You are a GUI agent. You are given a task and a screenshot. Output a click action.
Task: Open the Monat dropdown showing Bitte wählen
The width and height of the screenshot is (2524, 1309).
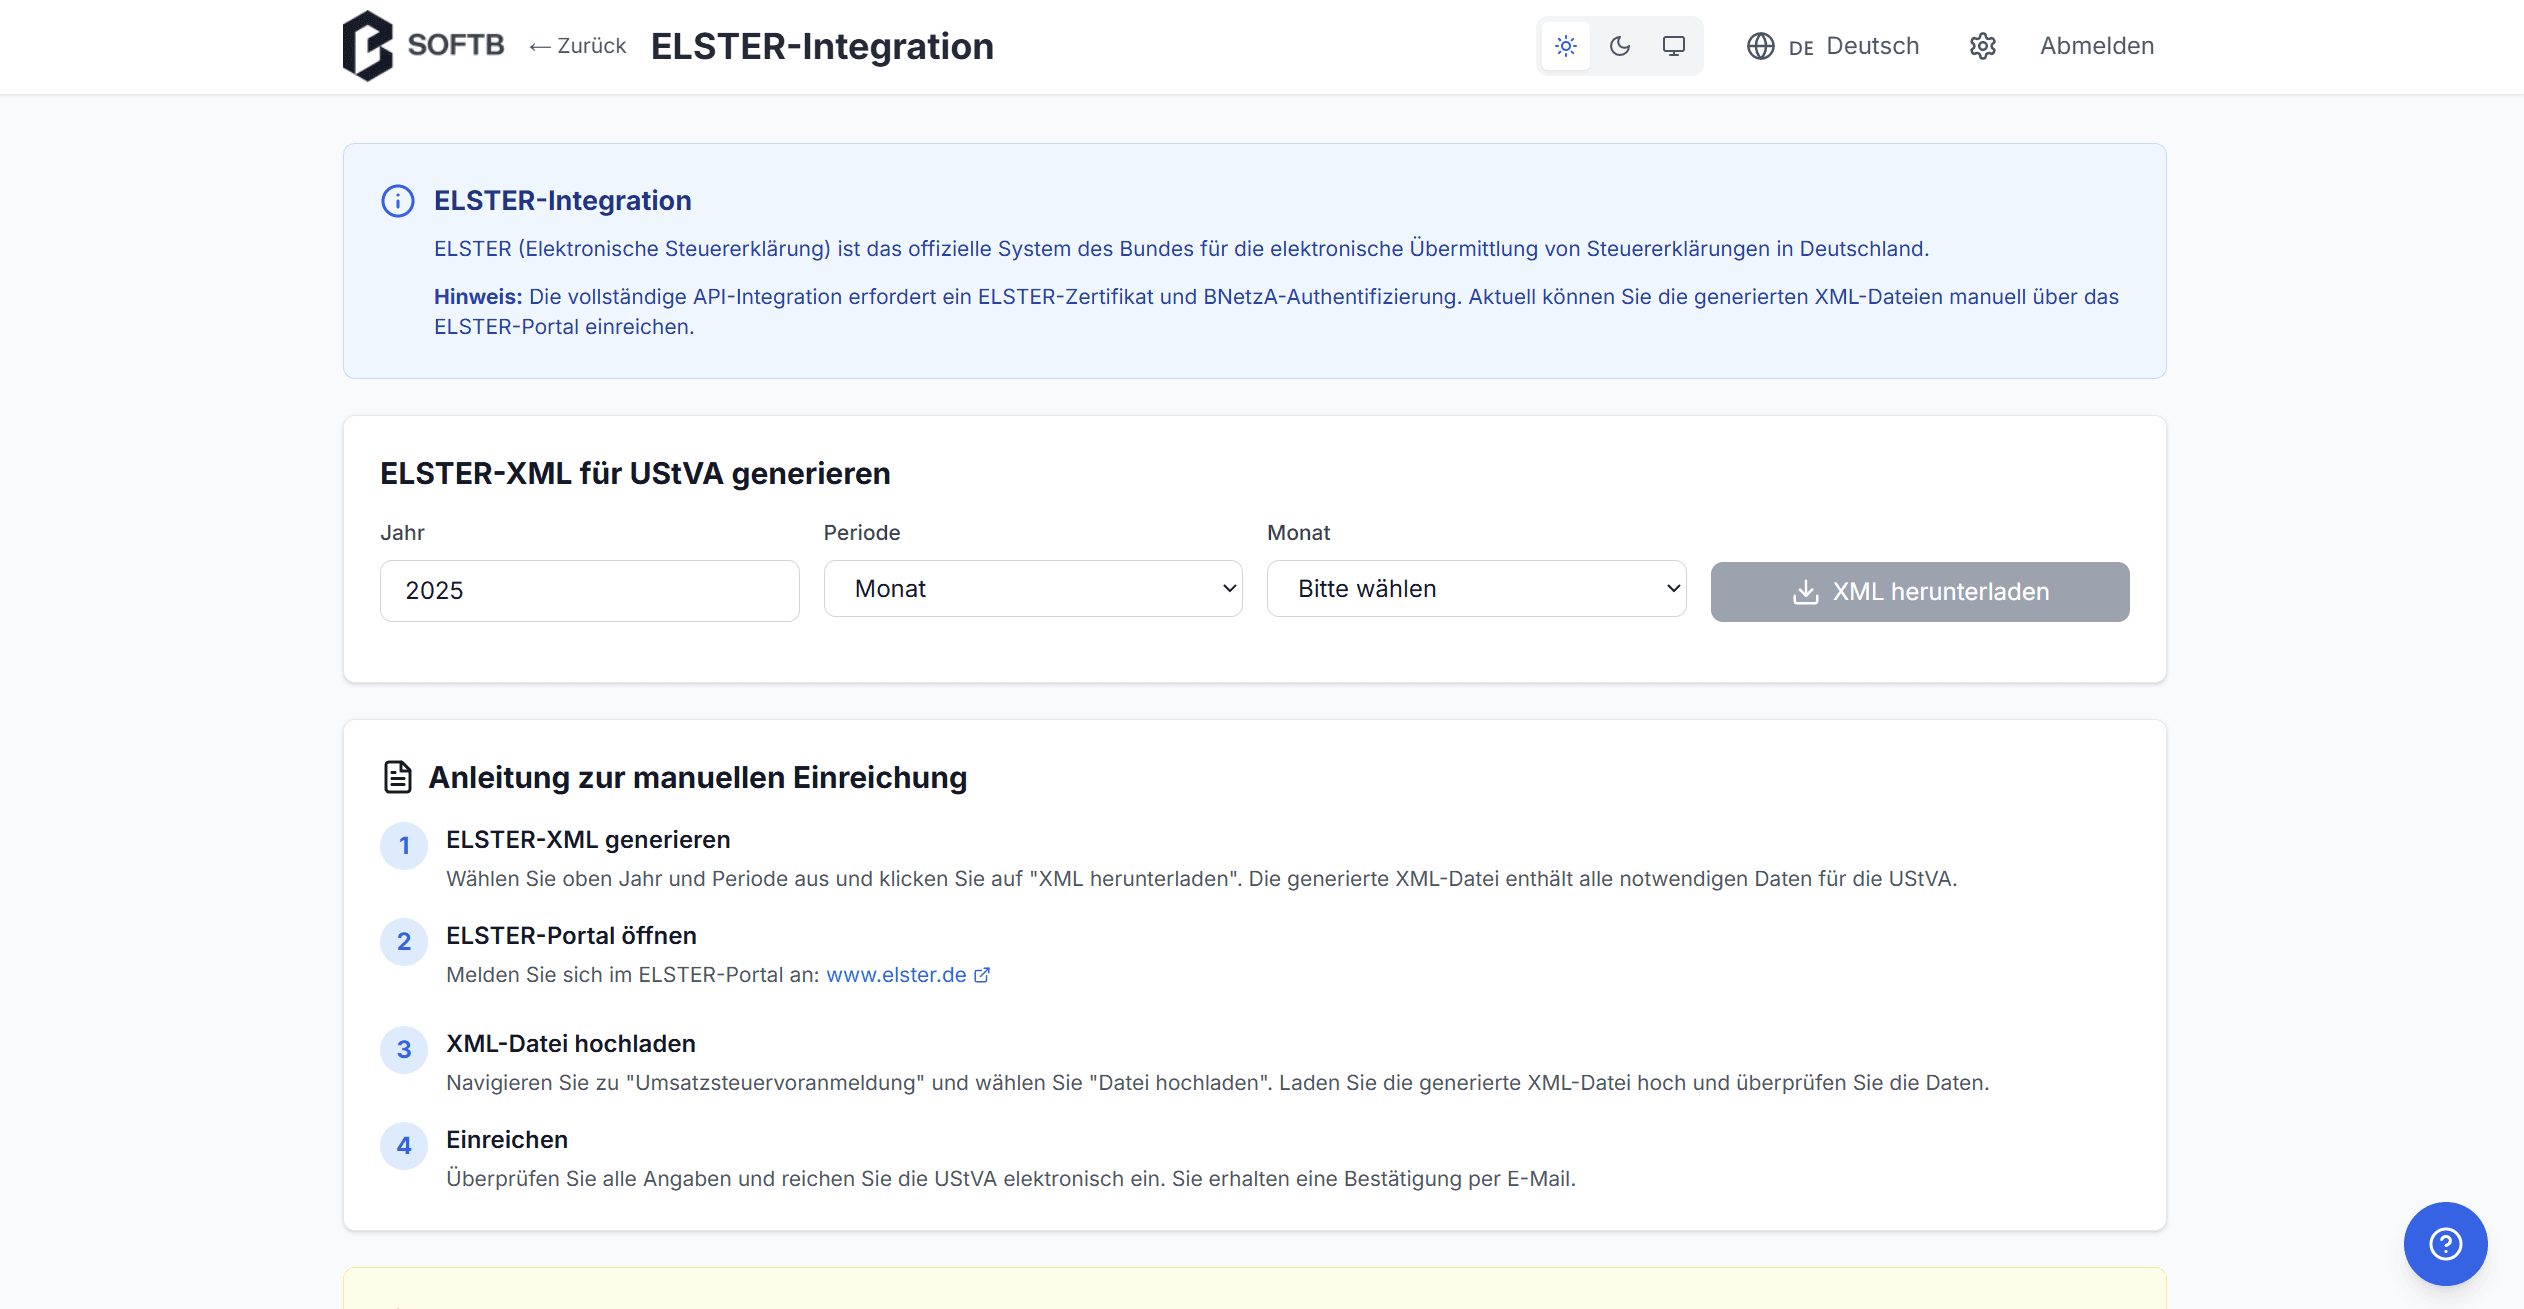coord(1476,589)
